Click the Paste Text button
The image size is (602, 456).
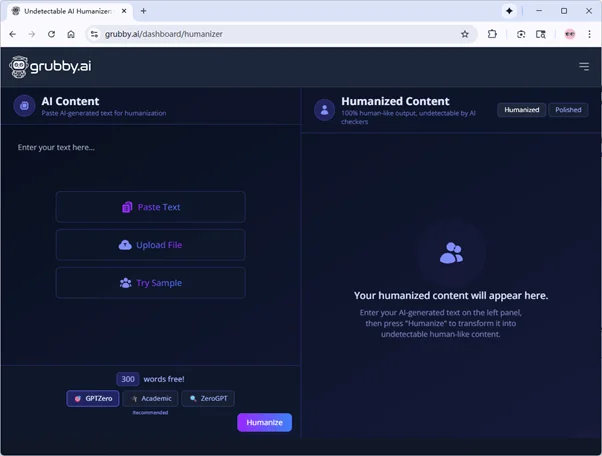[x=150, y=207]
